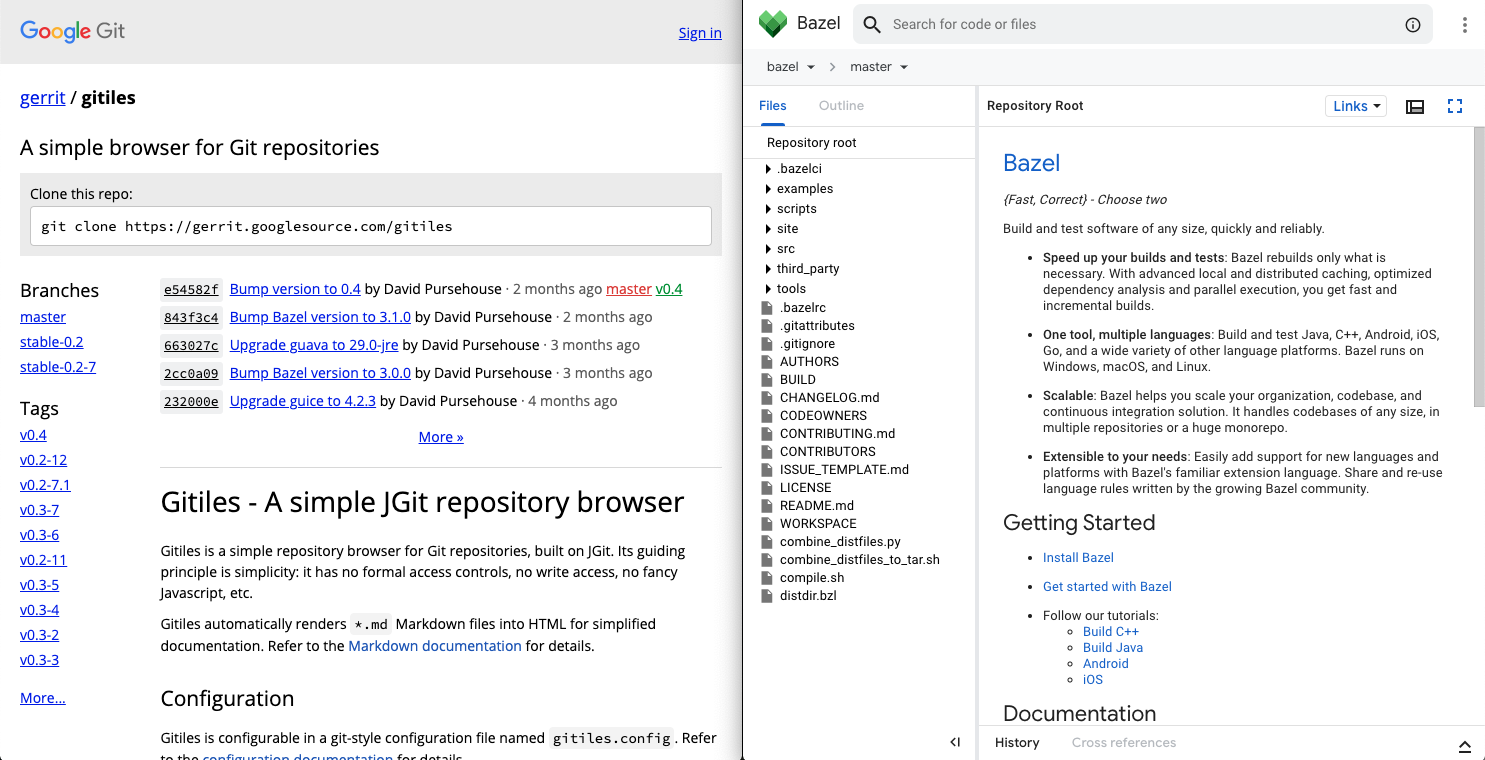Open CONTRIBUTING.md in the file tree

[838, 434]
